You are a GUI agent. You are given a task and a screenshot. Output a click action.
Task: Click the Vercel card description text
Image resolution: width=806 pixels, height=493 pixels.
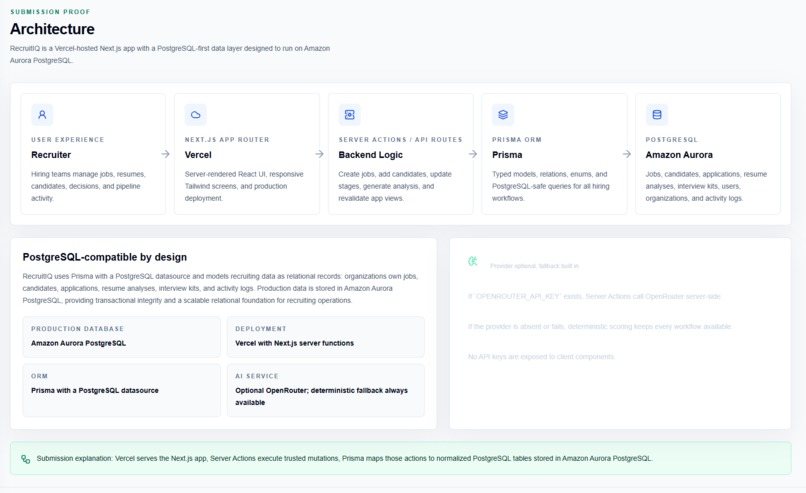pos(244,186)
